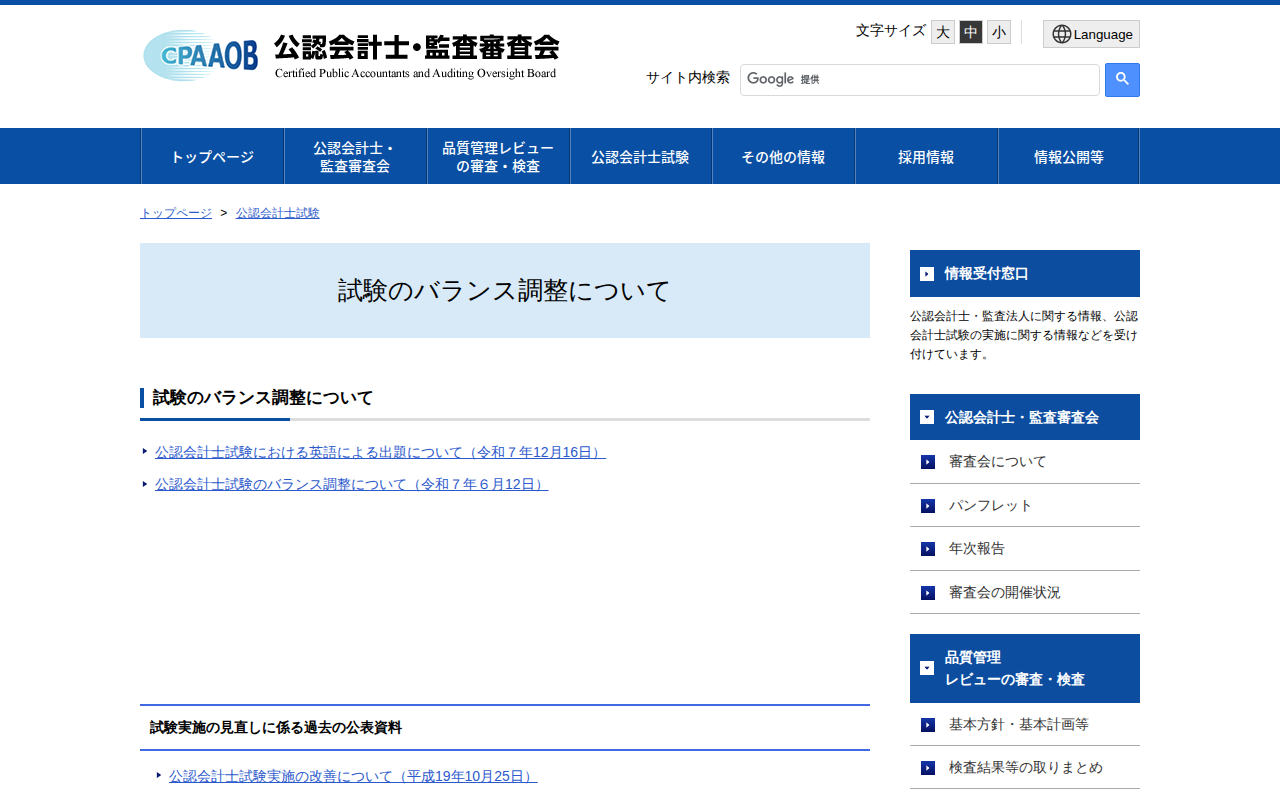Open 公認会計士試験実施の改善について link
The height and width of the screenshot is (800, 1280).
(353, 776)
